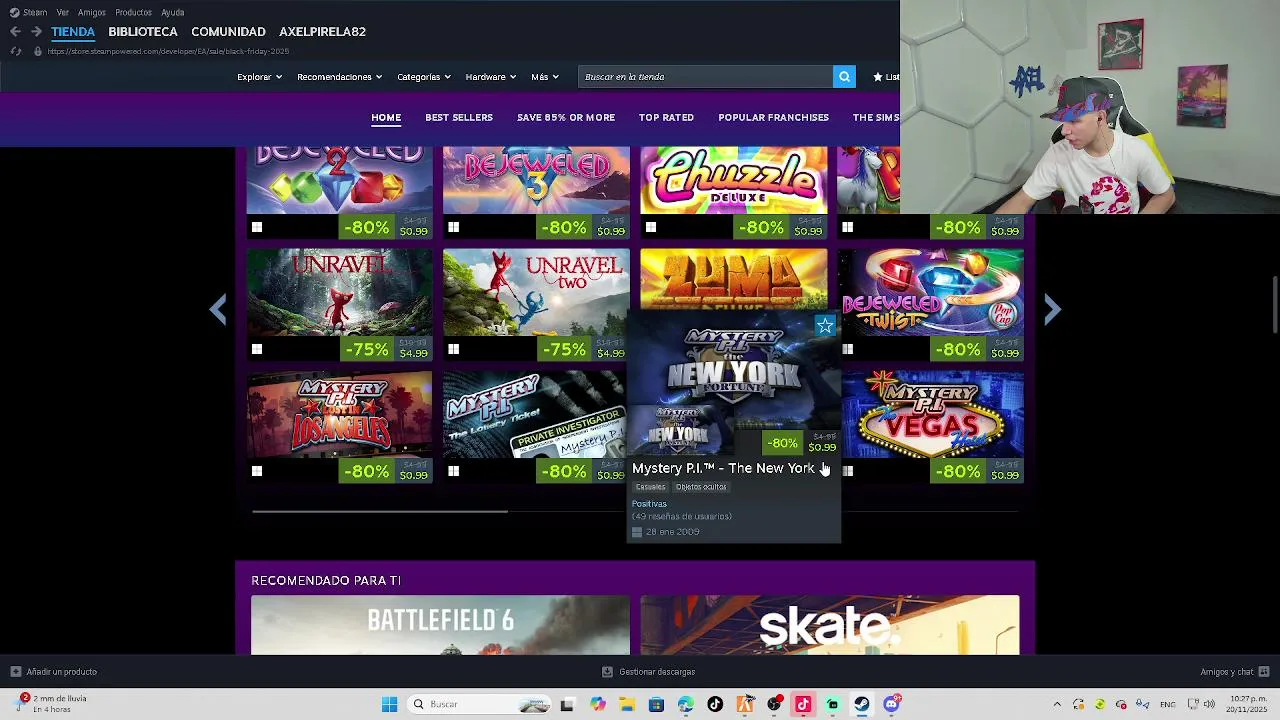Viewport: 1280px width, 720px height.
Task: Click the magnifier search button in store
Action: [844, 77]
